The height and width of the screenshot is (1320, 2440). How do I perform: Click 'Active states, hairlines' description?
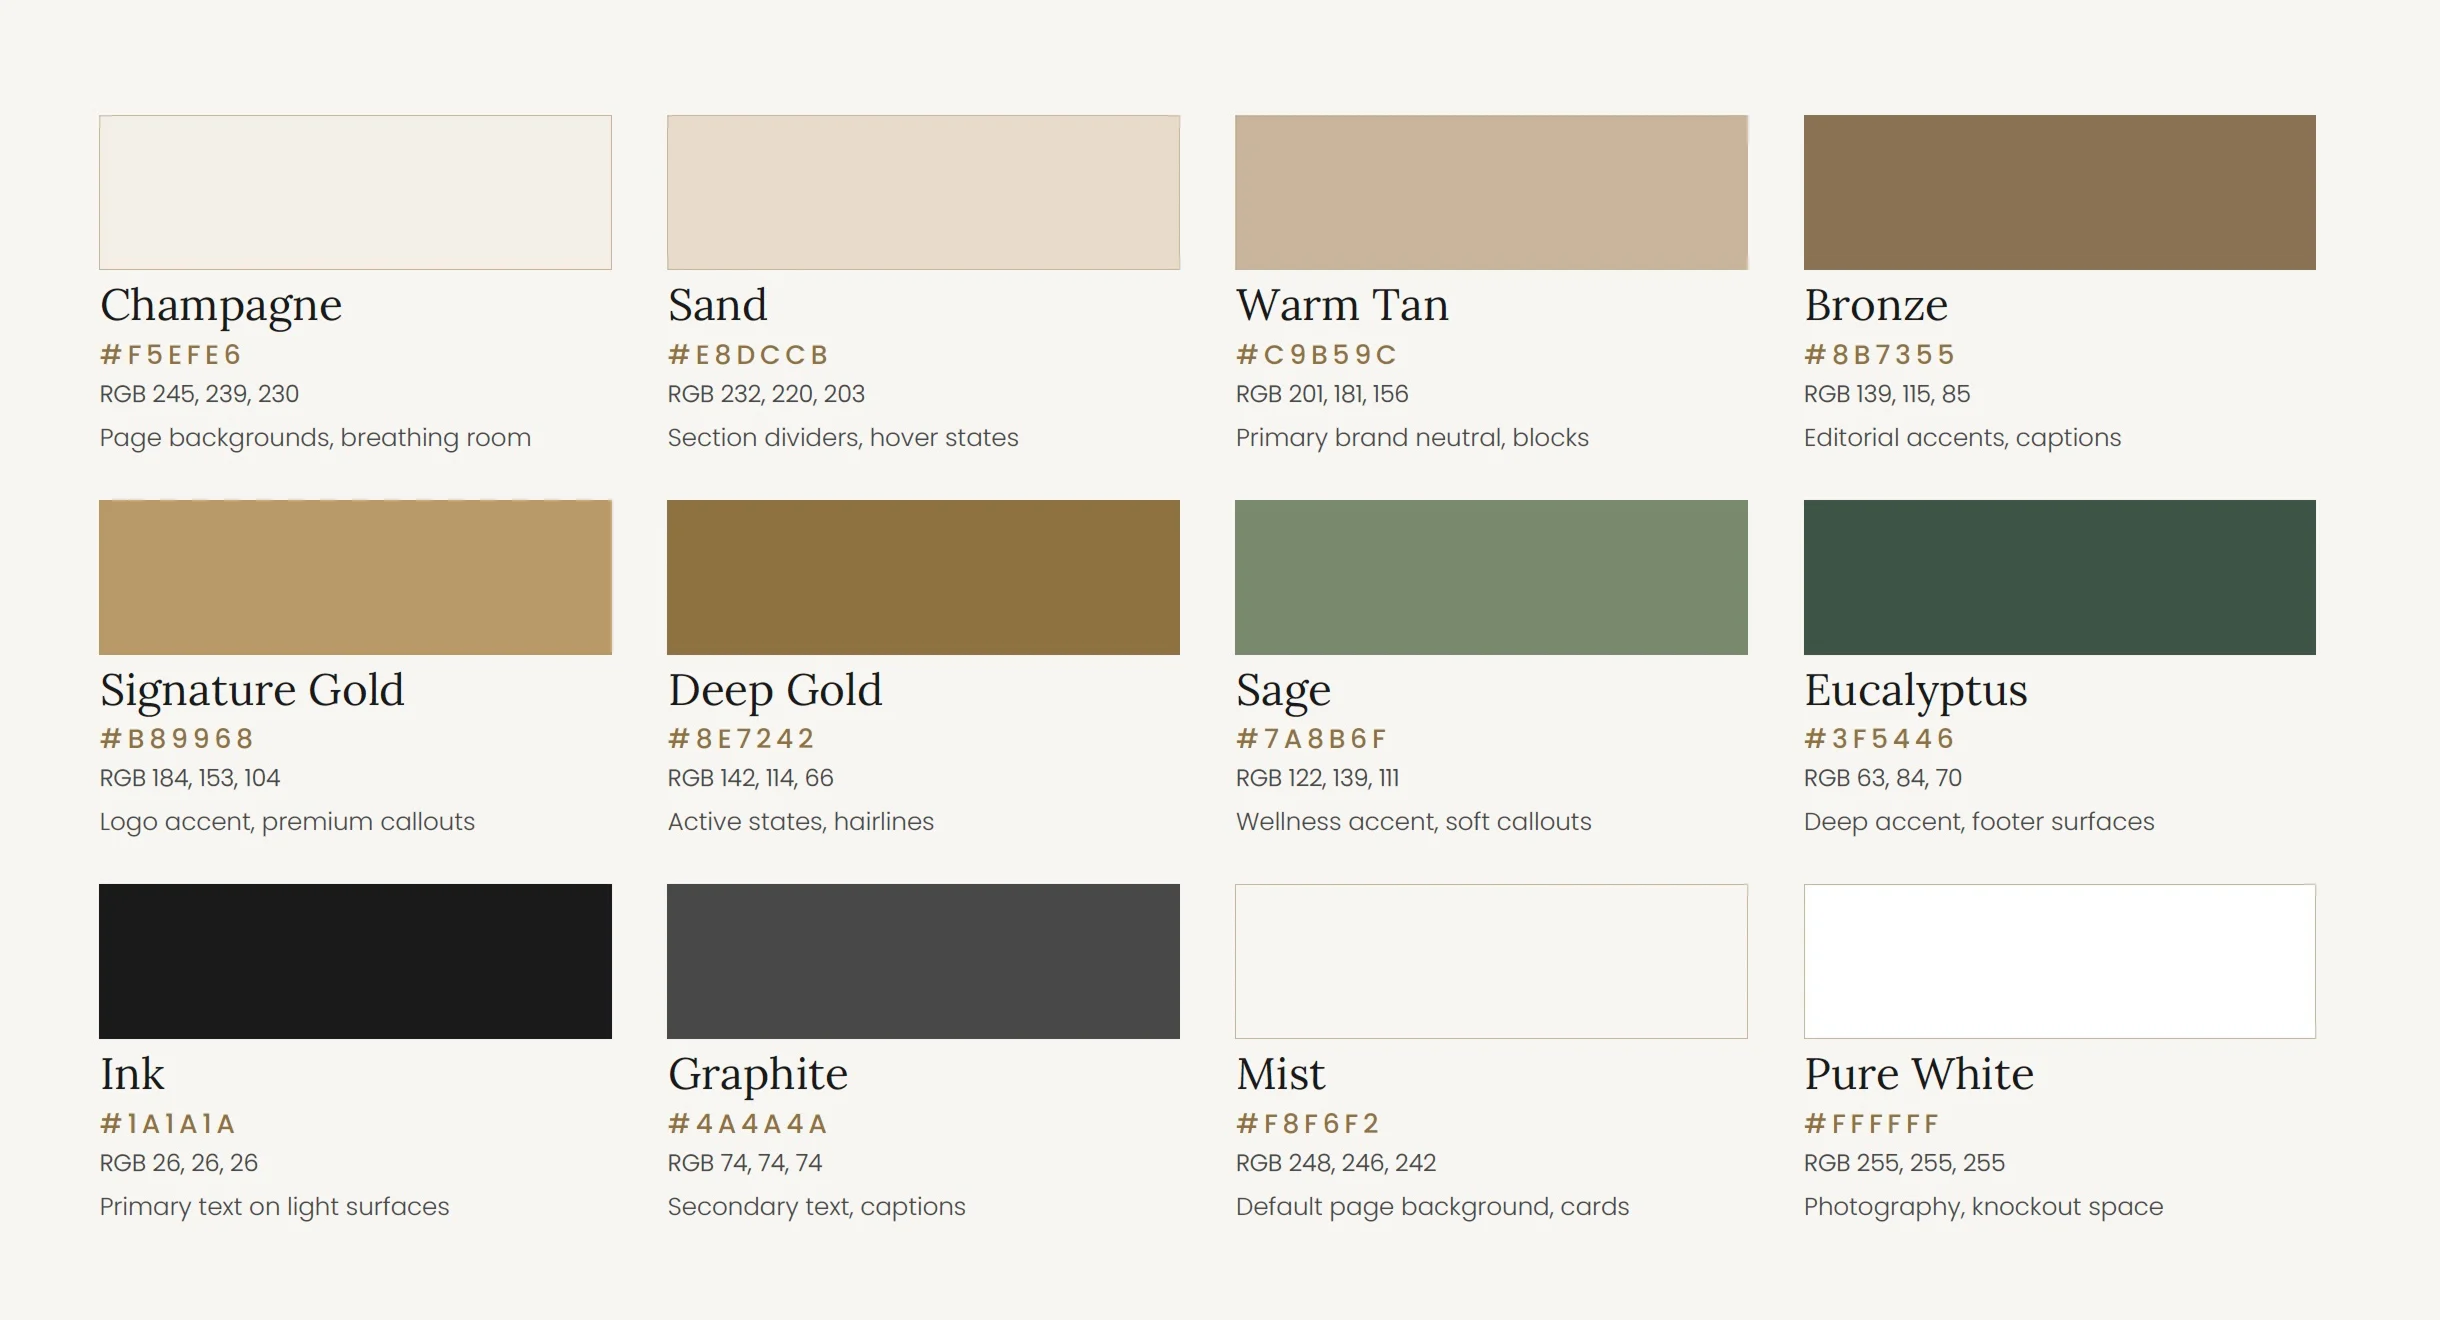801,822
